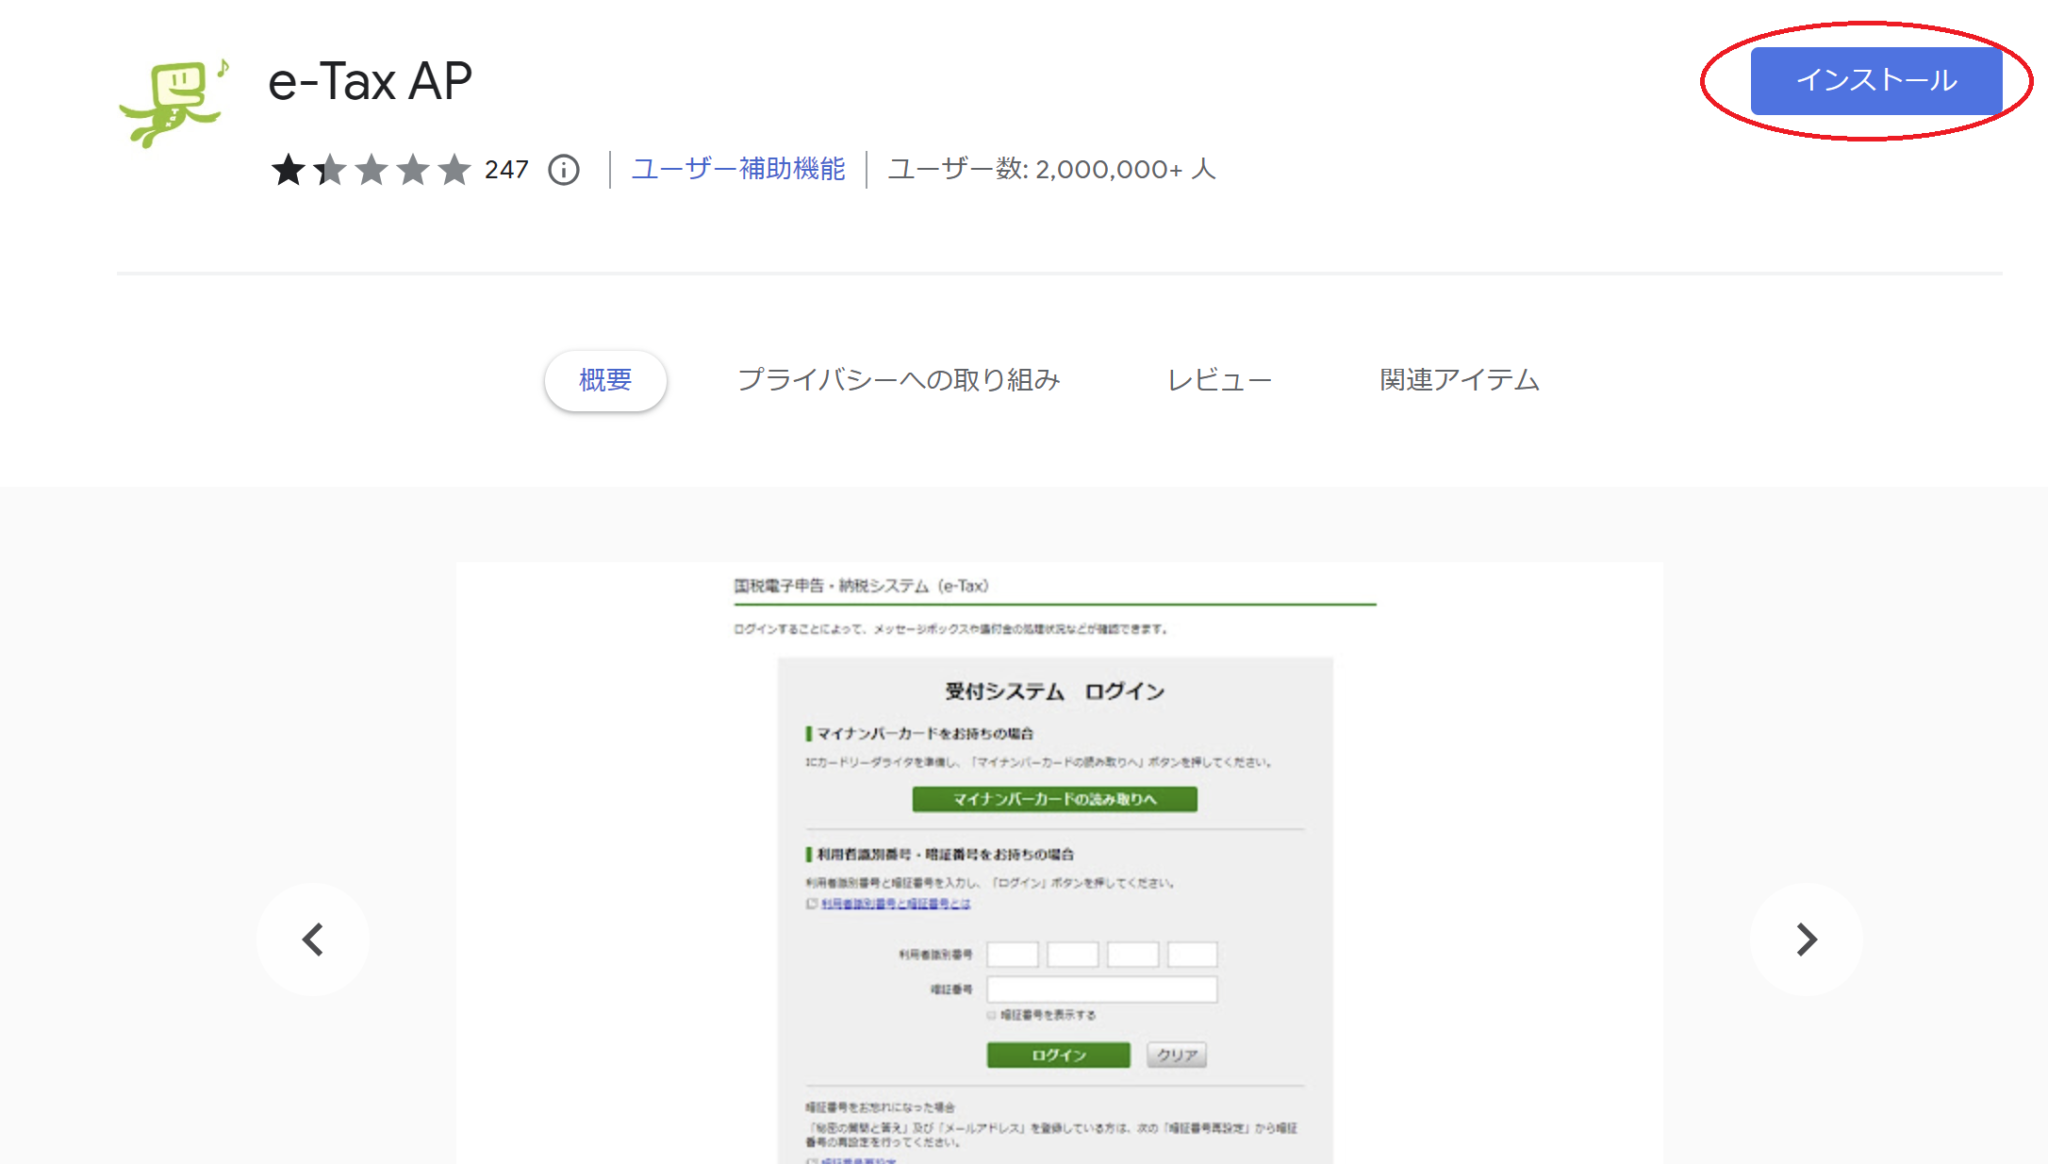The height and width of the screenshot is (1164, 2048).
Task: Switch to the プライバシーへの取り組み tab
Action: (x=899, y=380)
